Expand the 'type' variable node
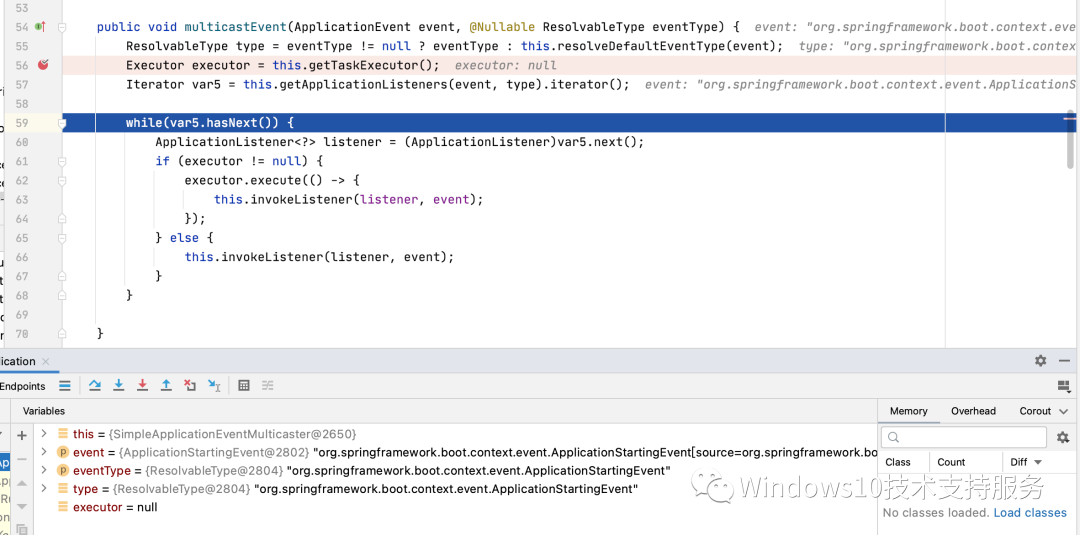 click(x=44, y=489)
